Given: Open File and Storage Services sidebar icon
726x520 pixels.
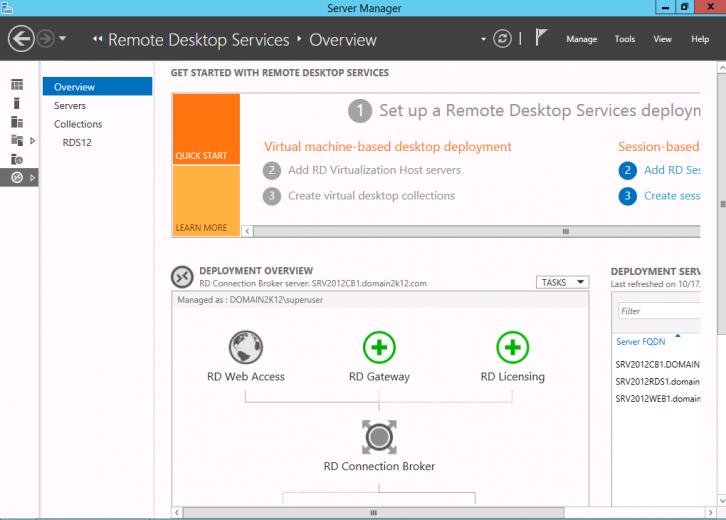Looking at the screenshot, I should pyautogui.click(x=17, y=140).
